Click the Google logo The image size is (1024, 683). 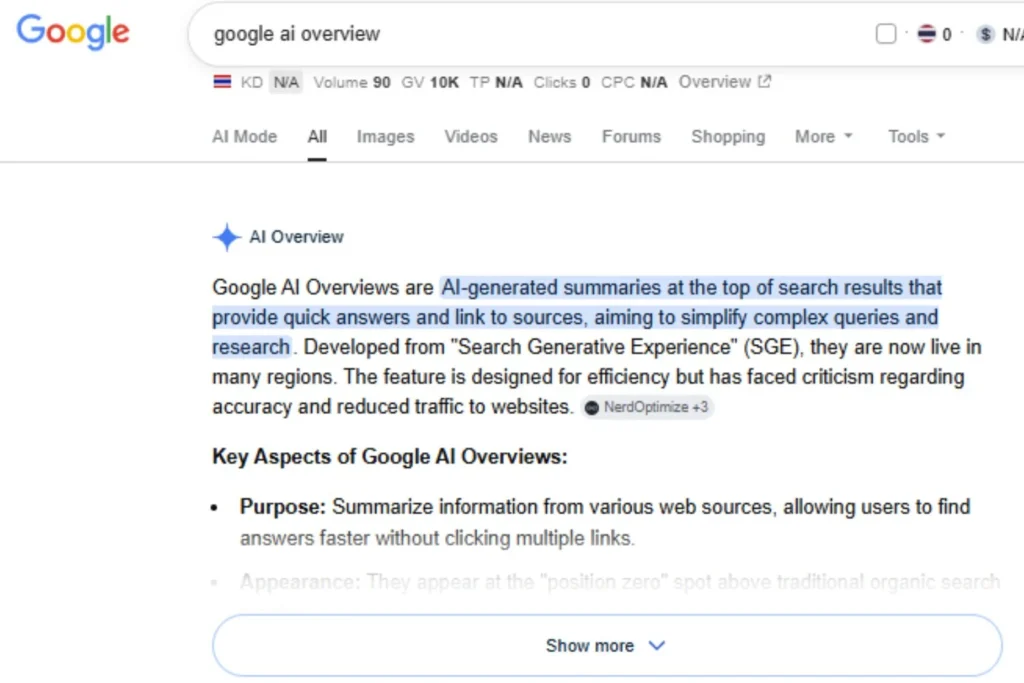(x=73, y=32)
